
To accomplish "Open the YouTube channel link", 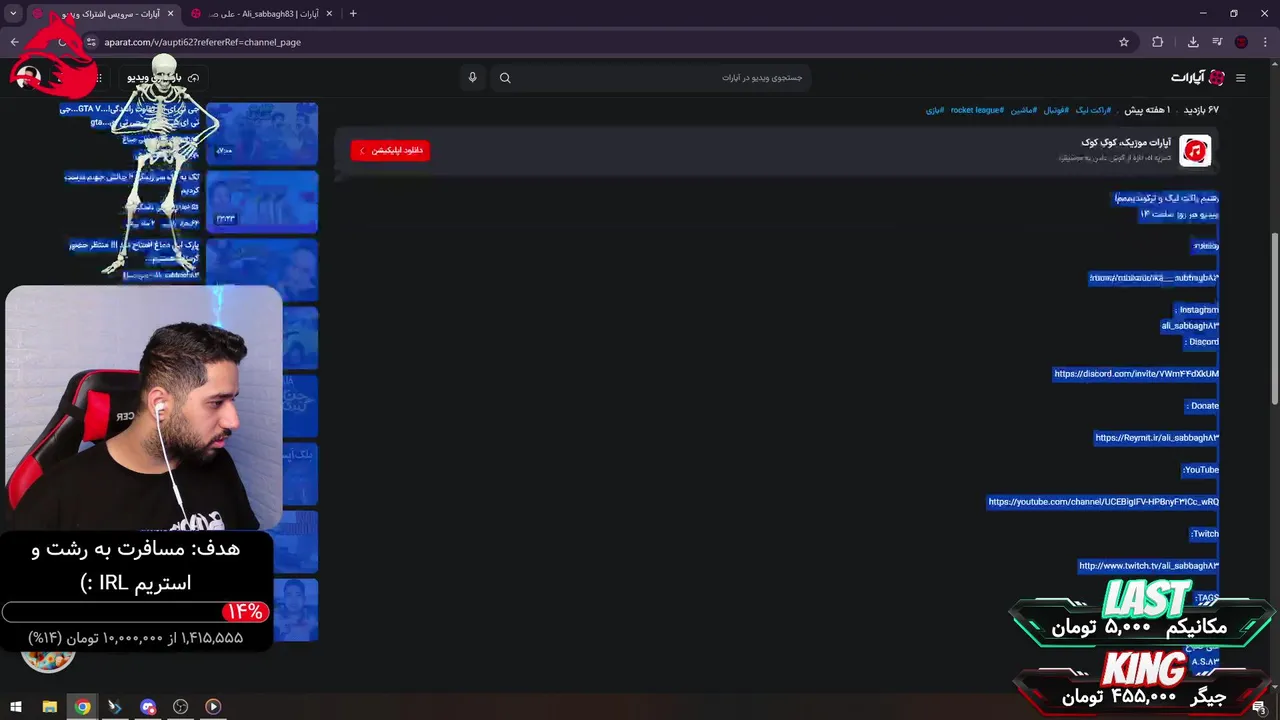I will (x=1103, y=502).
